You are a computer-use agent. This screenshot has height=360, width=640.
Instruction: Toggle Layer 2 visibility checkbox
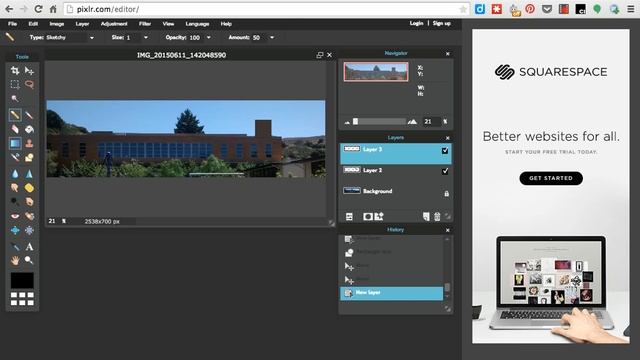tap(445, 171)
